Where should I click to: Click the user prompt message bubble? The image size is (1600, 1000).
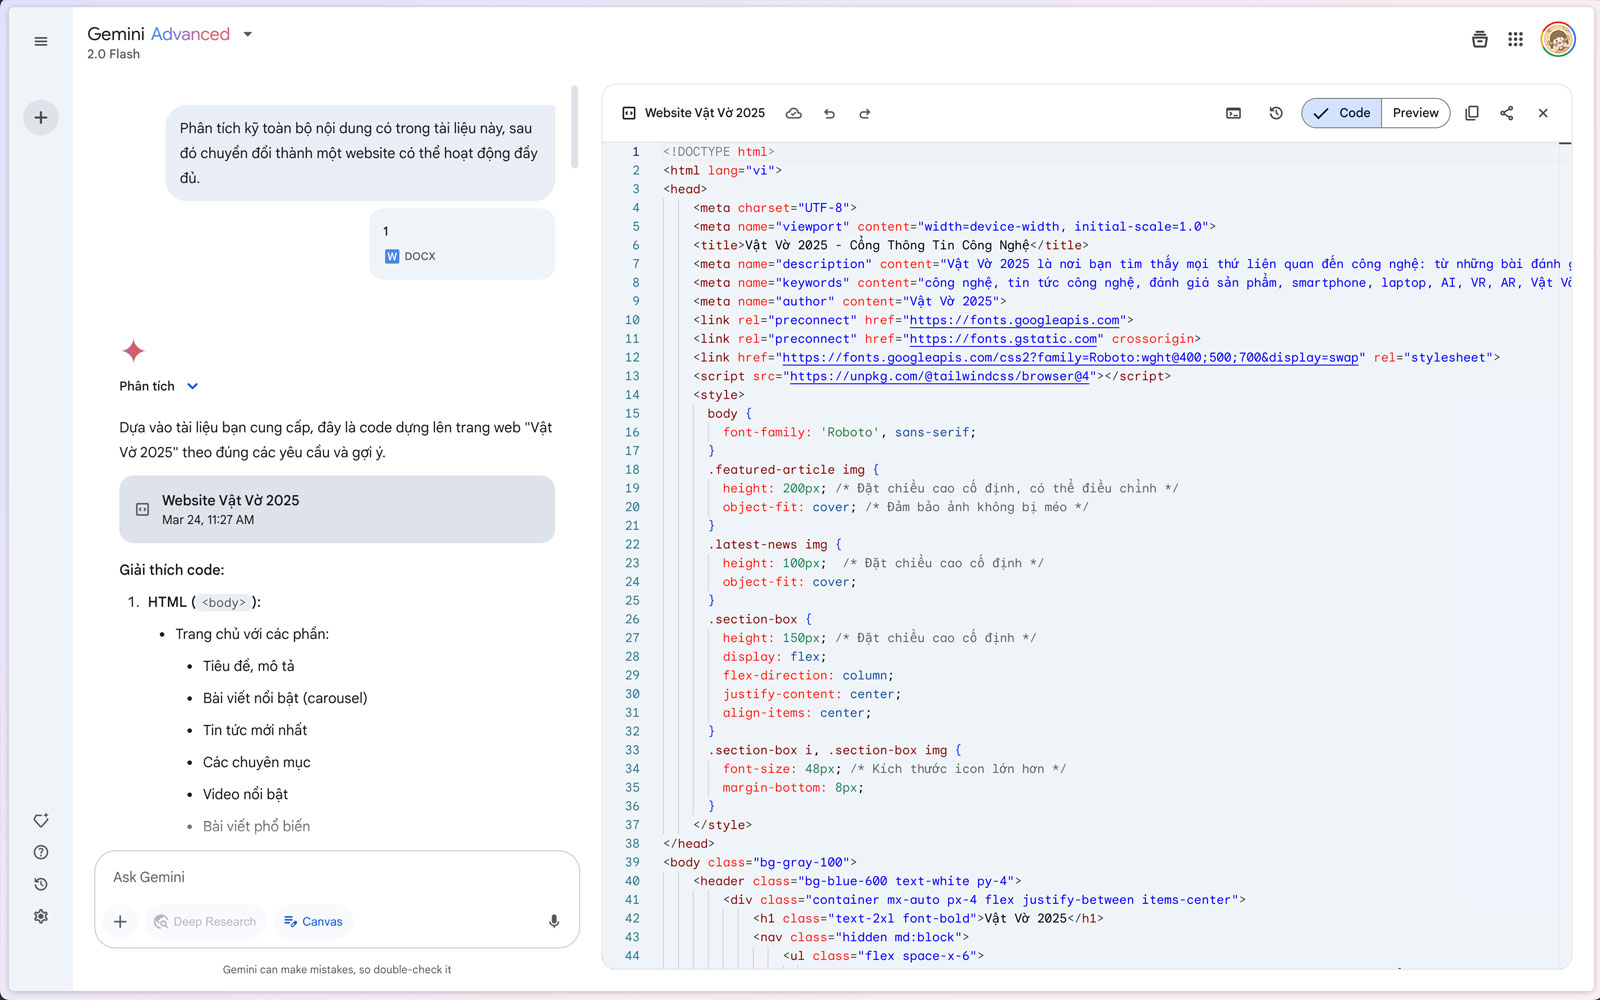tap(360, 153)
